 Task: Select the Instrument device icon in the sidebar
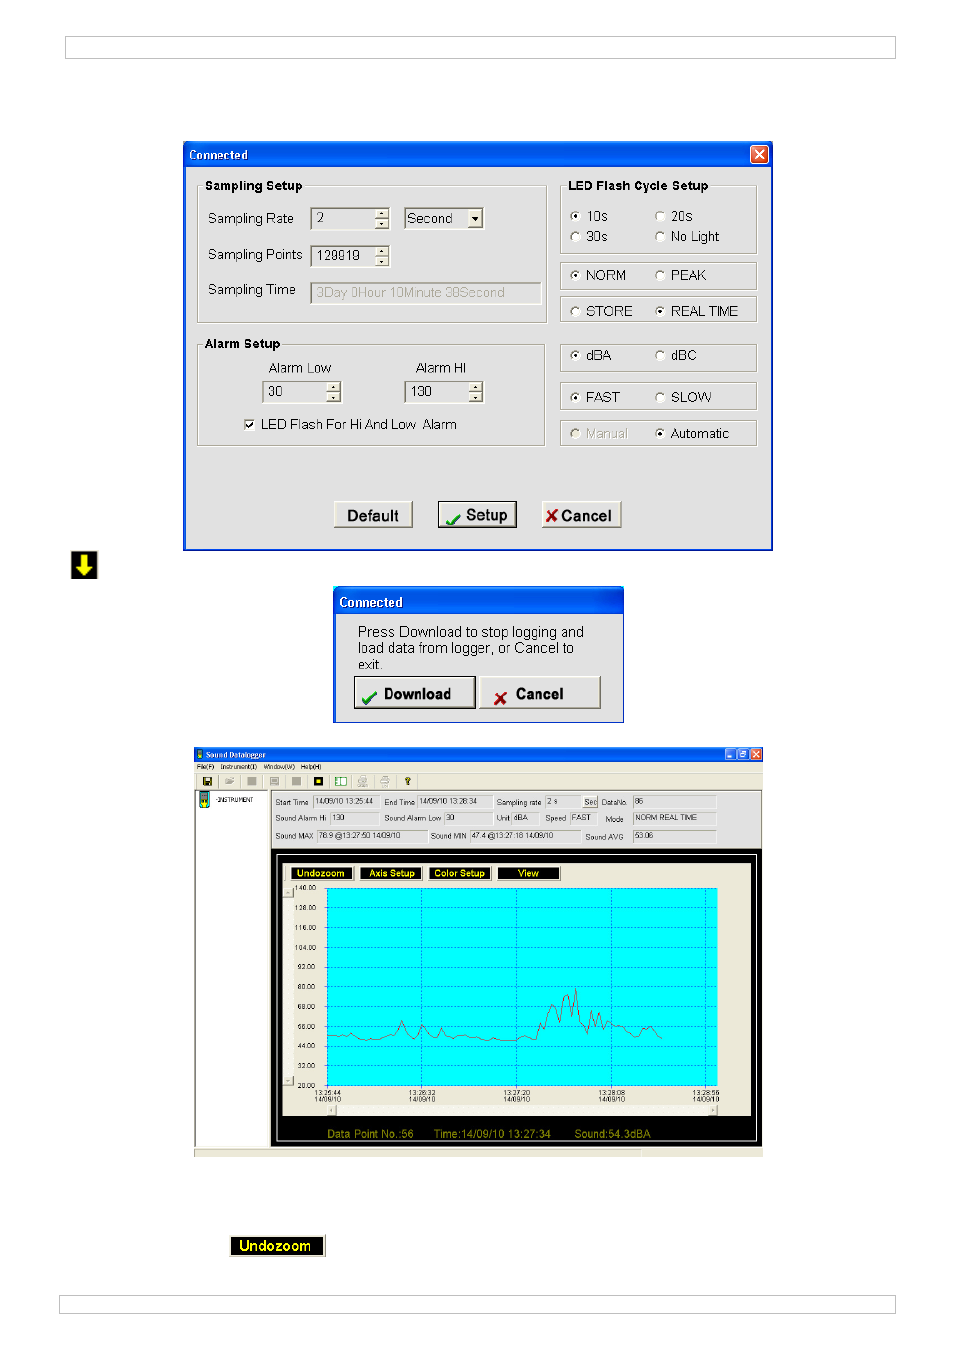(x=204, y=800)
